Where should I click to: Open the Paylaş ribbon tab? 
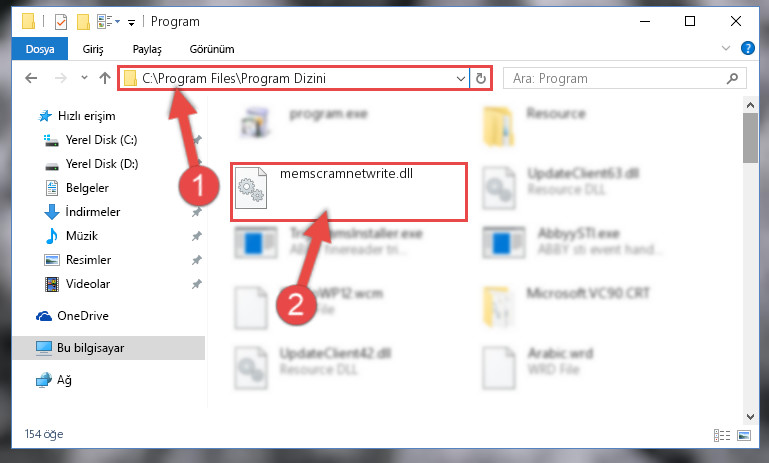(x=147, y=49)
